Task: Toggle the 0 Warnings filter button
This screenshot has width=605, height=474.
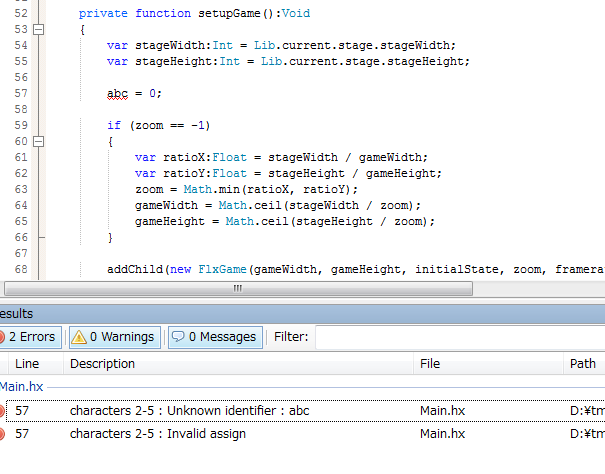Action: tap(115, 337)
